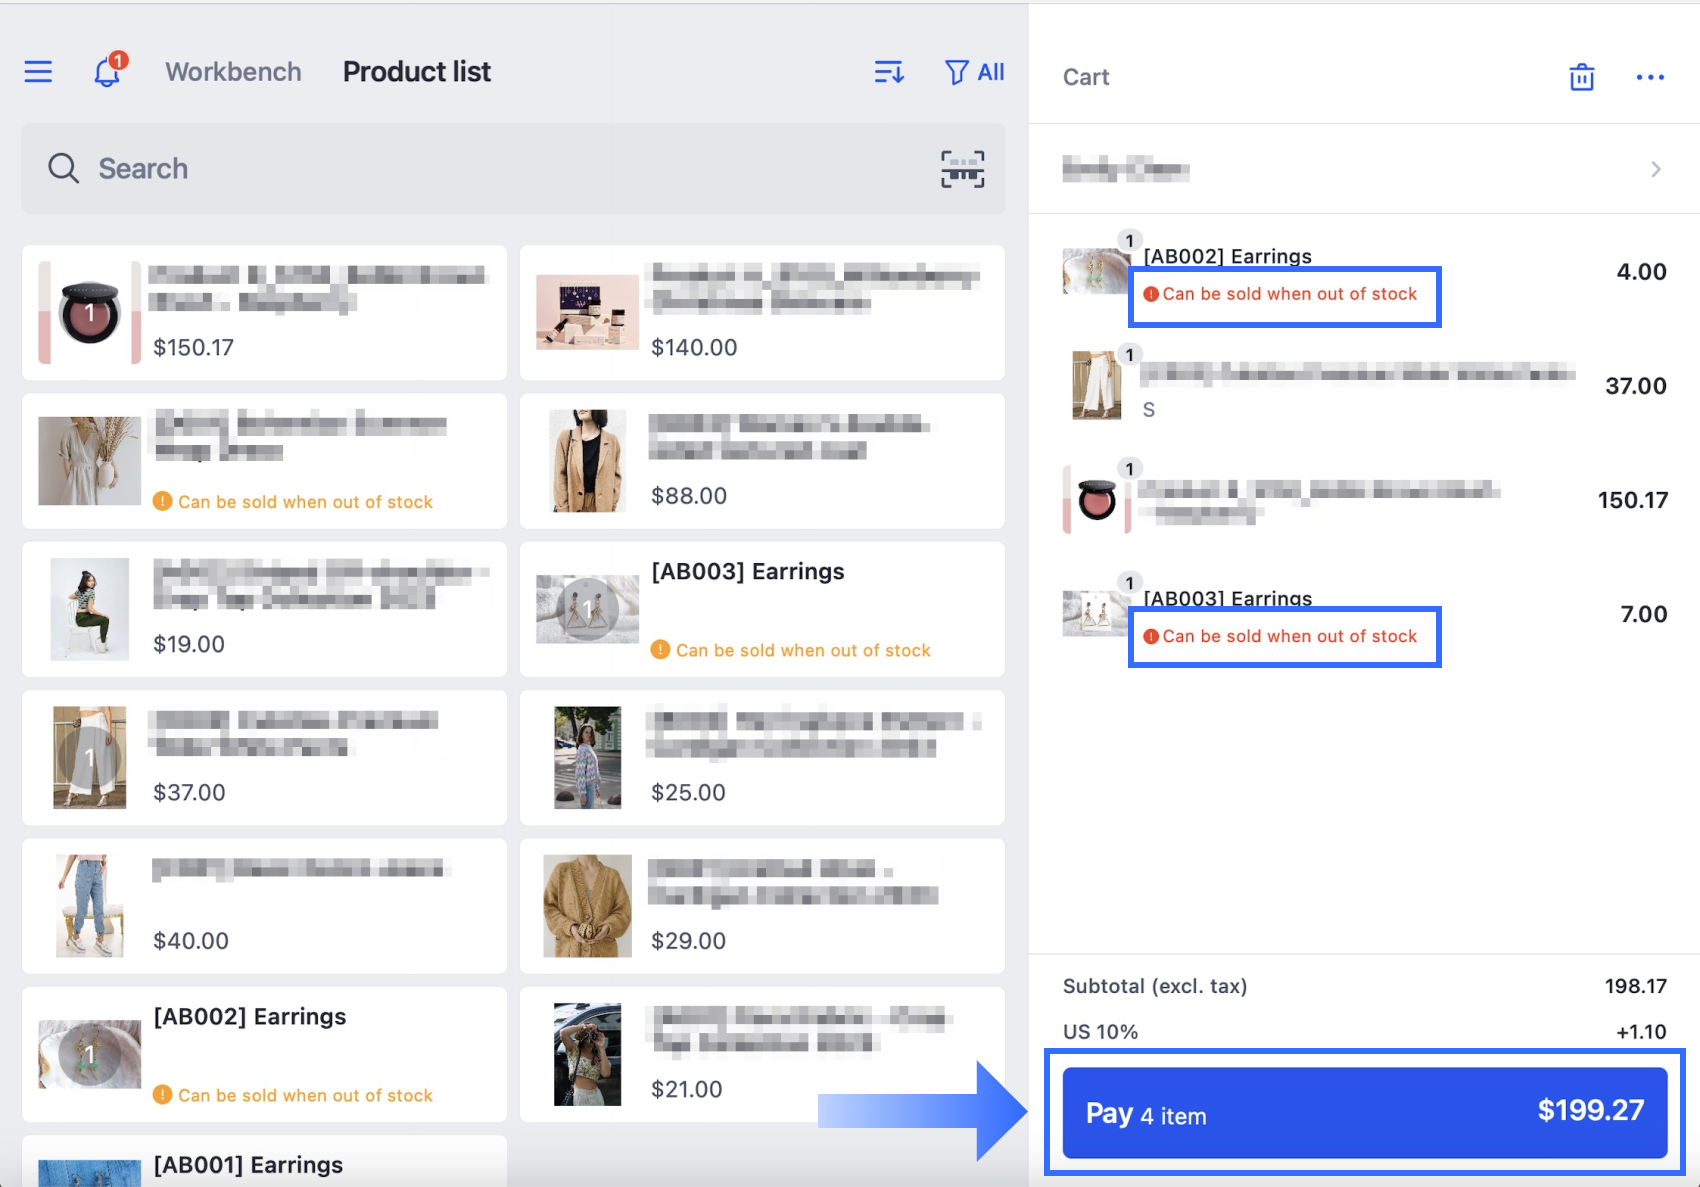Add the [AB001] Earrings product card

(264, 1162)
